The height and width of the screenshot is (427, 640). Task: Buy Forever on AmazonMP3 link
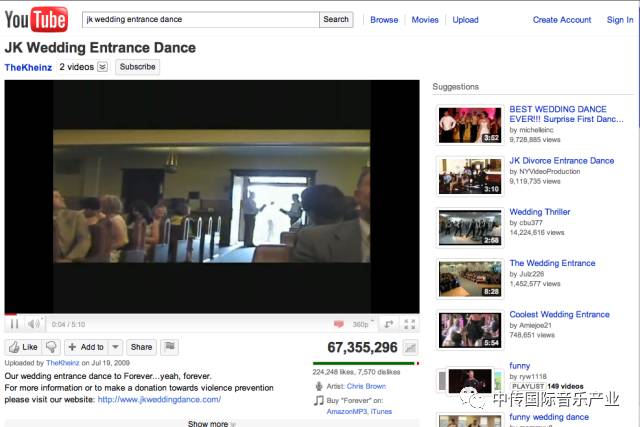pos(347,411)
